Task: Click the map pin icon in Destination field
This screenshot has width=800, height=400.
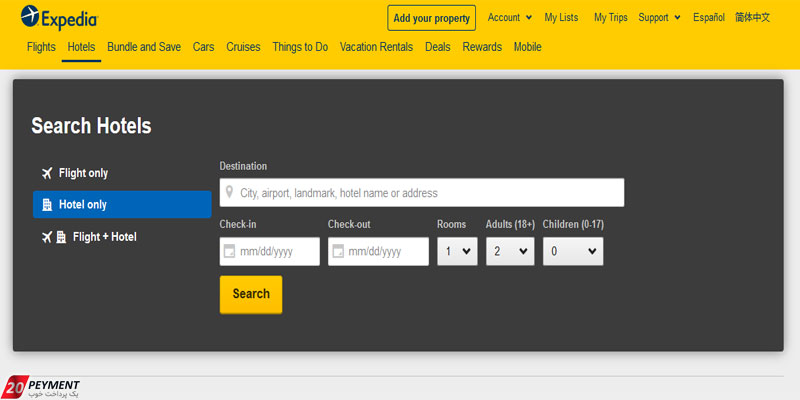Action: tap(230, 192)
